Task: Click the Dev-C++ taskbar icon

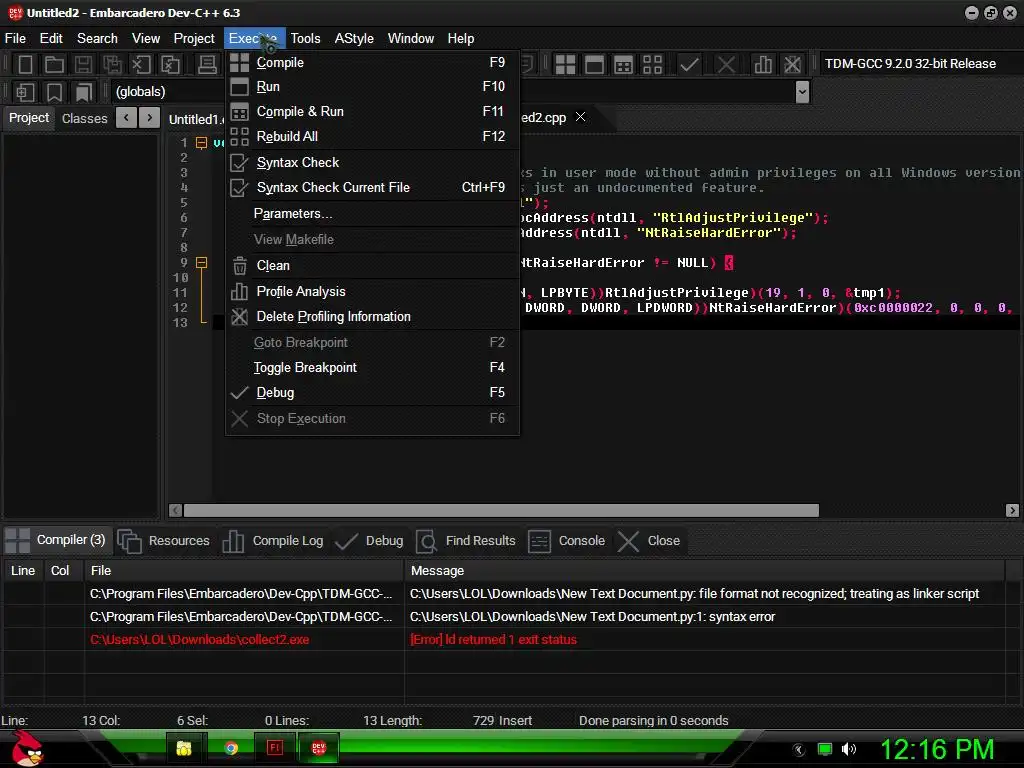Action: [x=318, y=748]
